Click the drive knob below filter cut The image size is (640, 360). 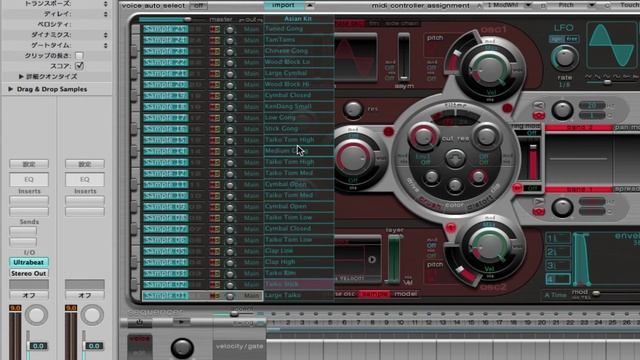point(431,177)
